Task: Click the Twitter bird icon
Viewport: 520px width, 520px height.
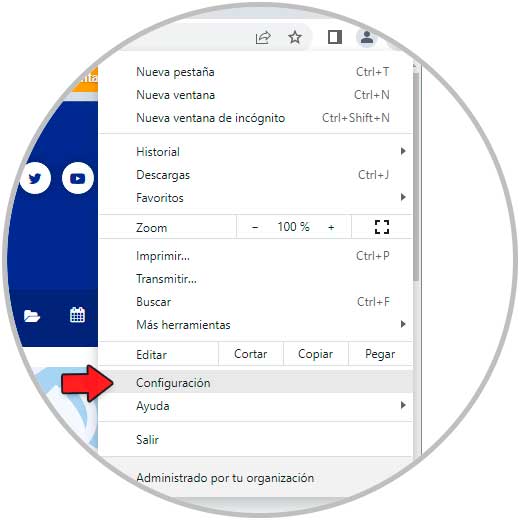Action: 35,178
